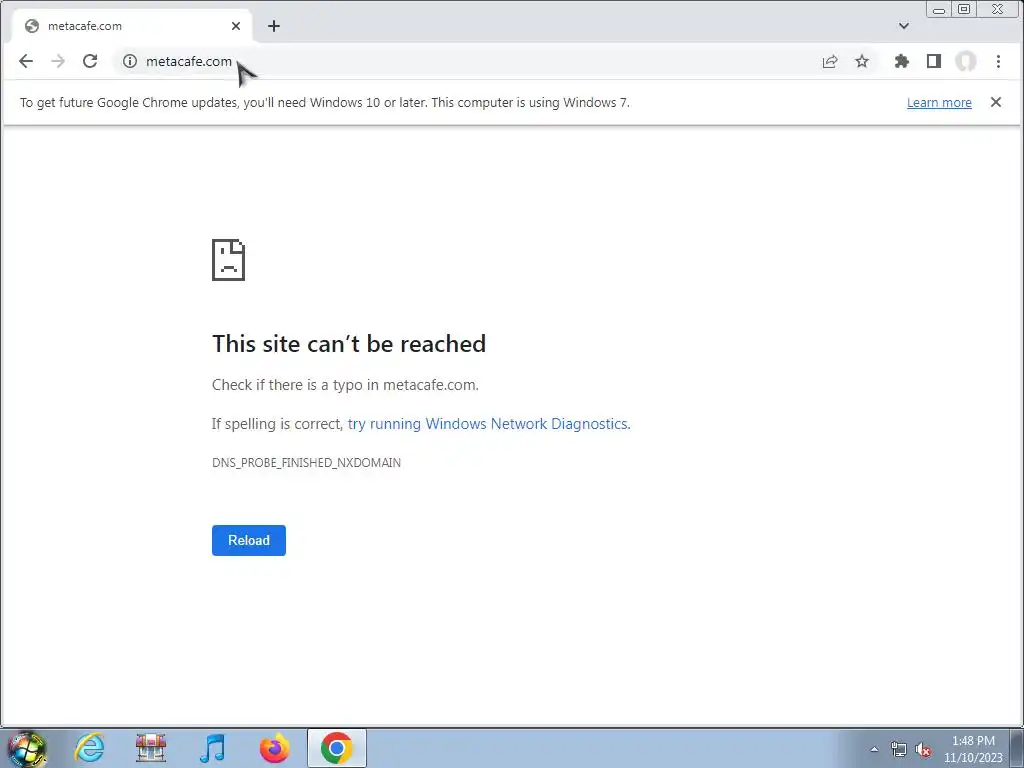Show hidden system tray icons
This screenshot has height=768, width=1024.
click(x=874, y=750)
